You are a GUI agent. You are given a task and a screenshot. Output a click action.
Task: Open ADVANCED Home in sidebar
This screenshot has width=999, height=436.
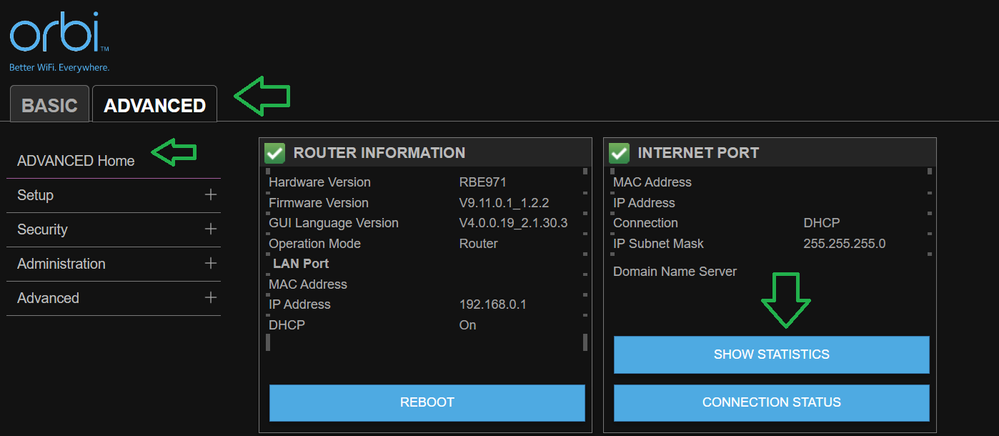(x=76, y=161)
